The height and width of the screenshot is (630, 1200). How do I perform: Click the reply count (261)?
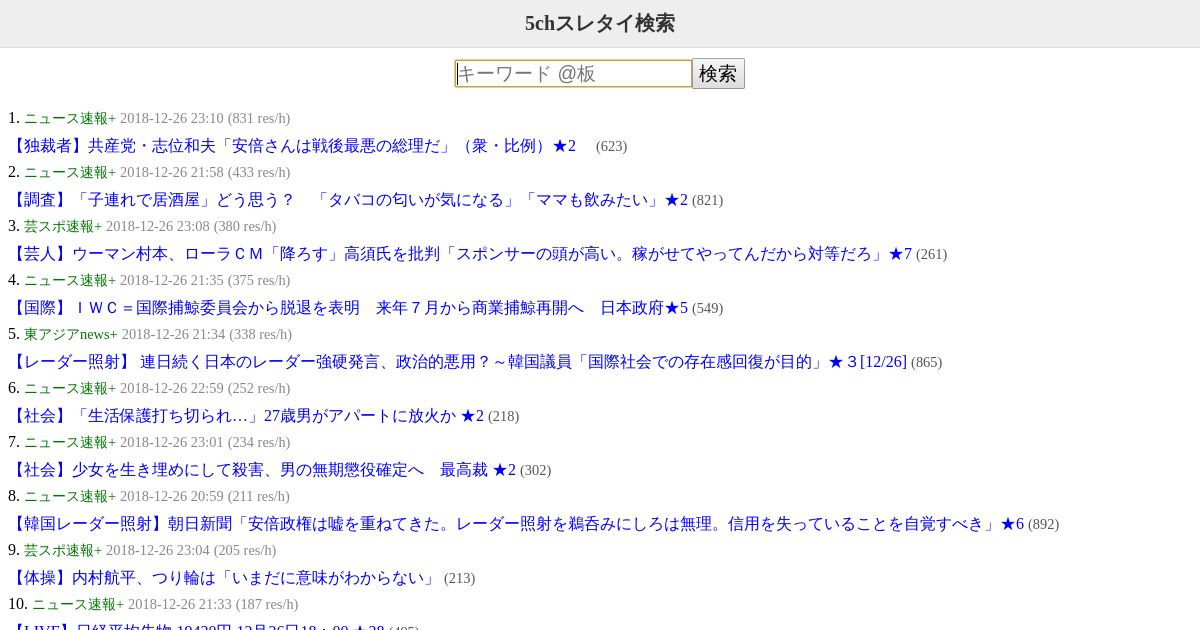coord(932,254)
